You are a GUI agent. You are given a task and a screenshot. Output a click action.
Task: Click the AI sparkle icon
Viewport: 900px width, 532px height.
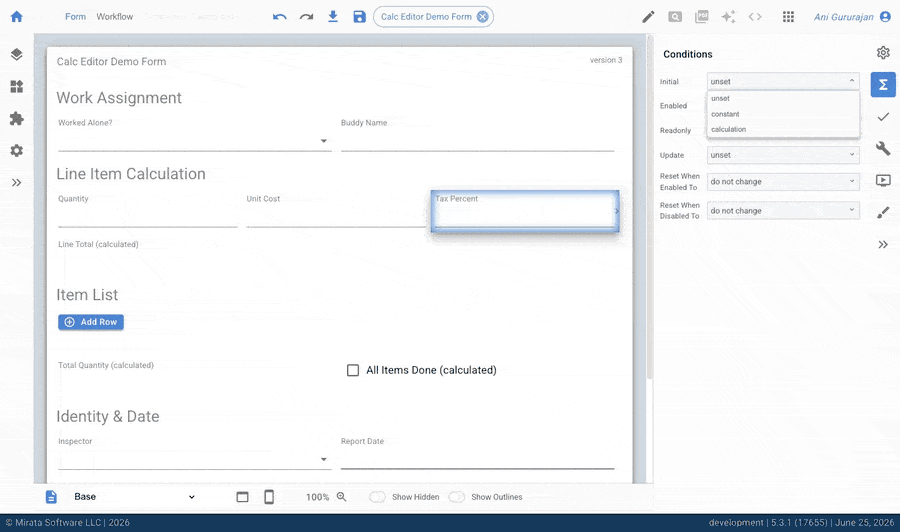(x=728, y=17)
